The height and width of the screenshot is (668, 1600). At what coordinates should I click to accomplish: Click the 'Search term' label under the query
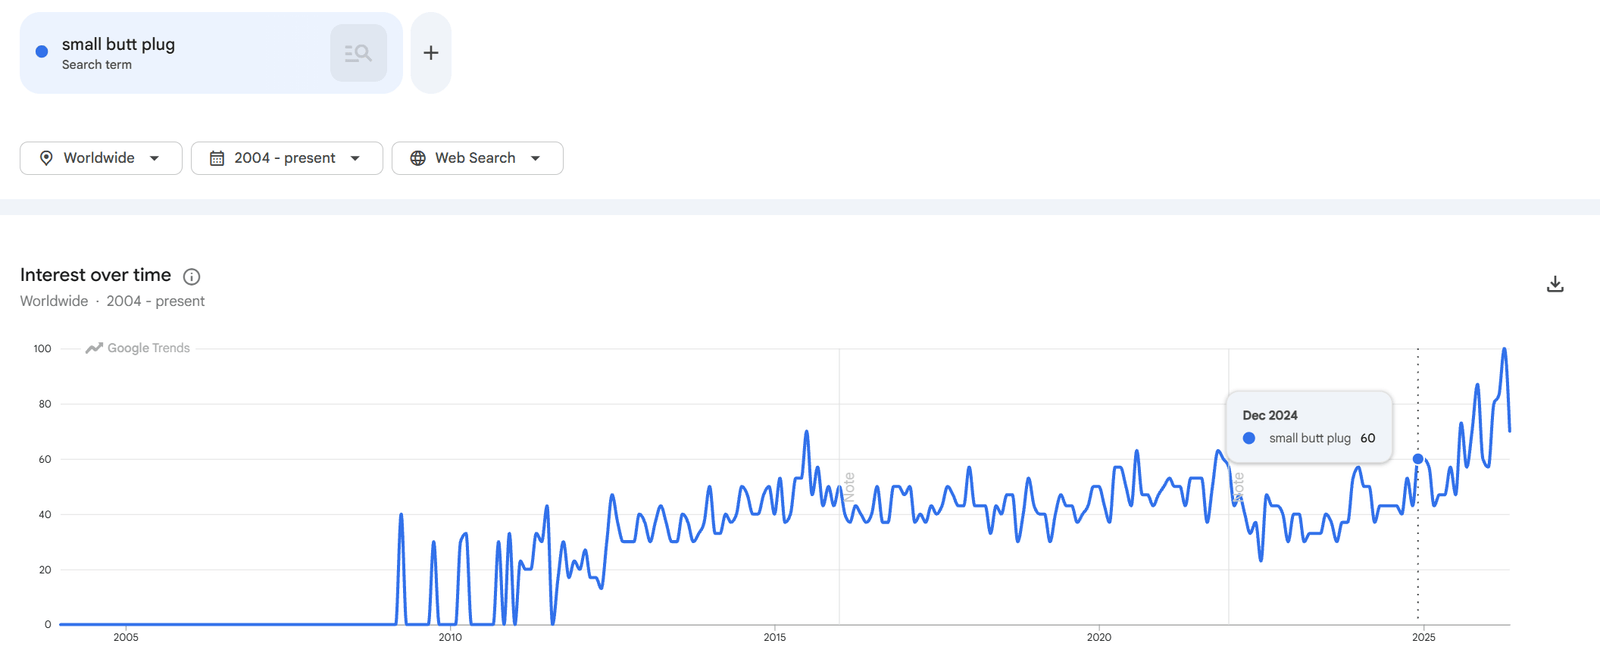coord(97,65)
